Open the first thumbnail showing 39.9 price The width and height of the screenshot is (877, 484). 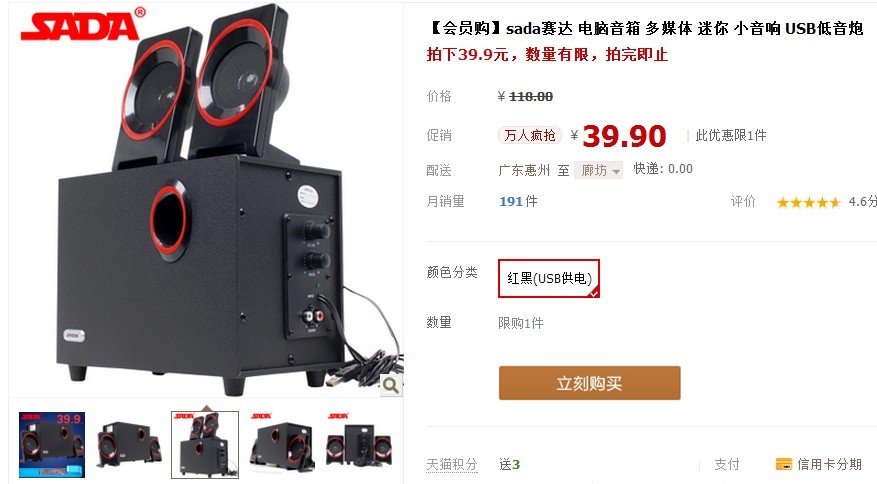(52, 445)
